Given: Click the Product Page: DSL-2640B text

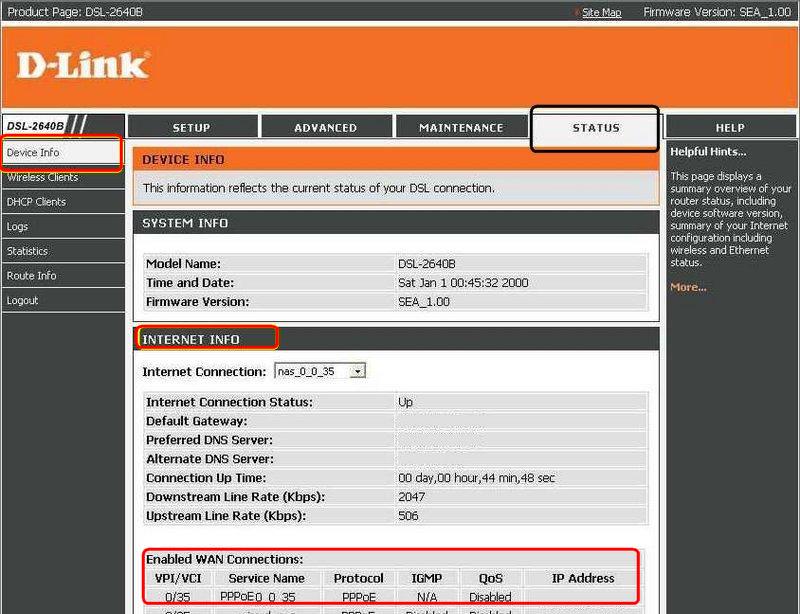Looking at the screenshot, I should (x=75, y=12).
